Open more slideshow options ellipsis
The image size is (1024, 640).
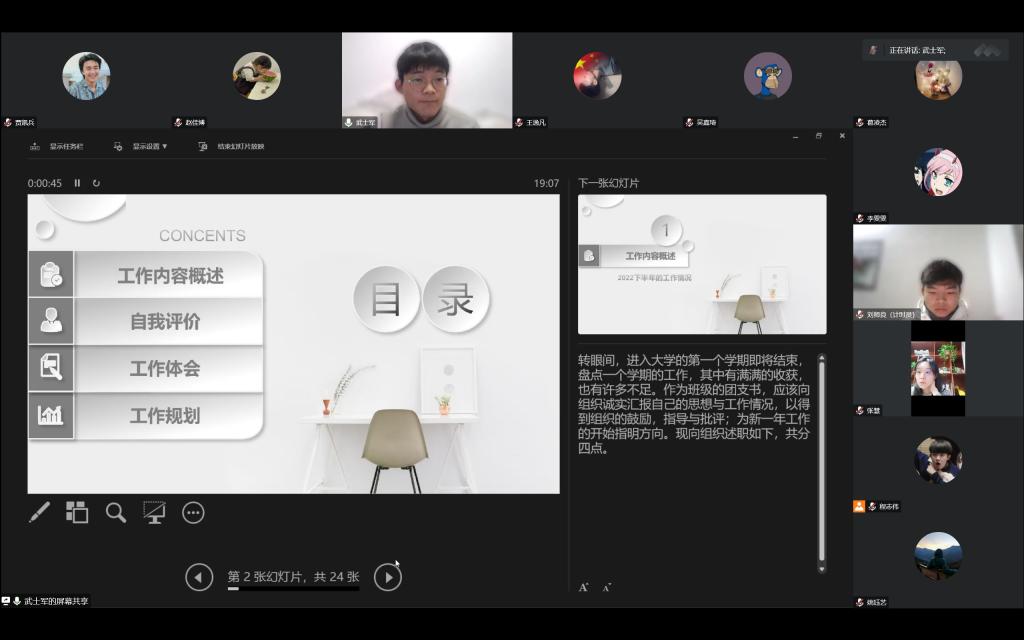pyautogui.click(x=193, y=513)
